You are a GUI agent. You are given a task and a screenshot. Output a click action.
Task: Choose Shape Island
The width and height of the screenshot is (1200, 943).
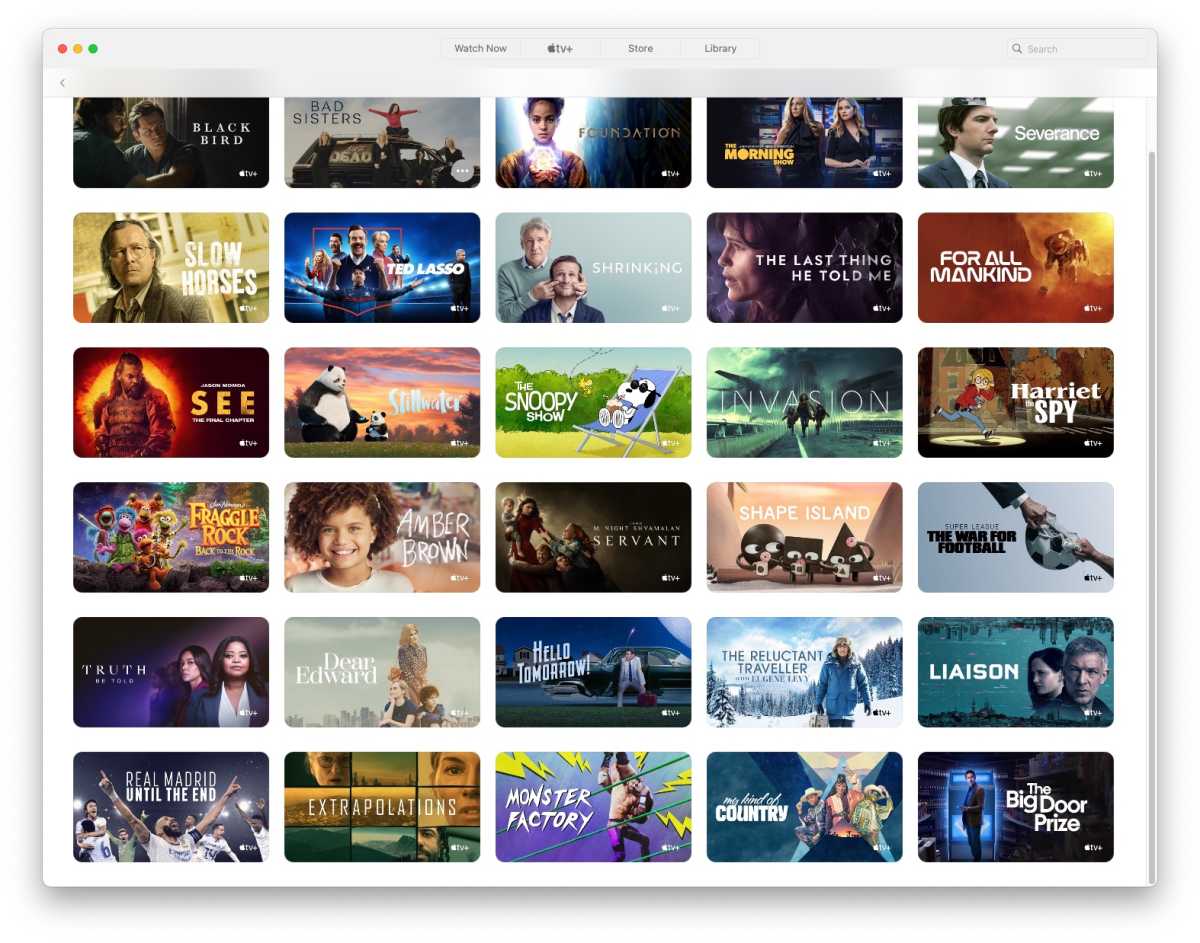point(804,537)
